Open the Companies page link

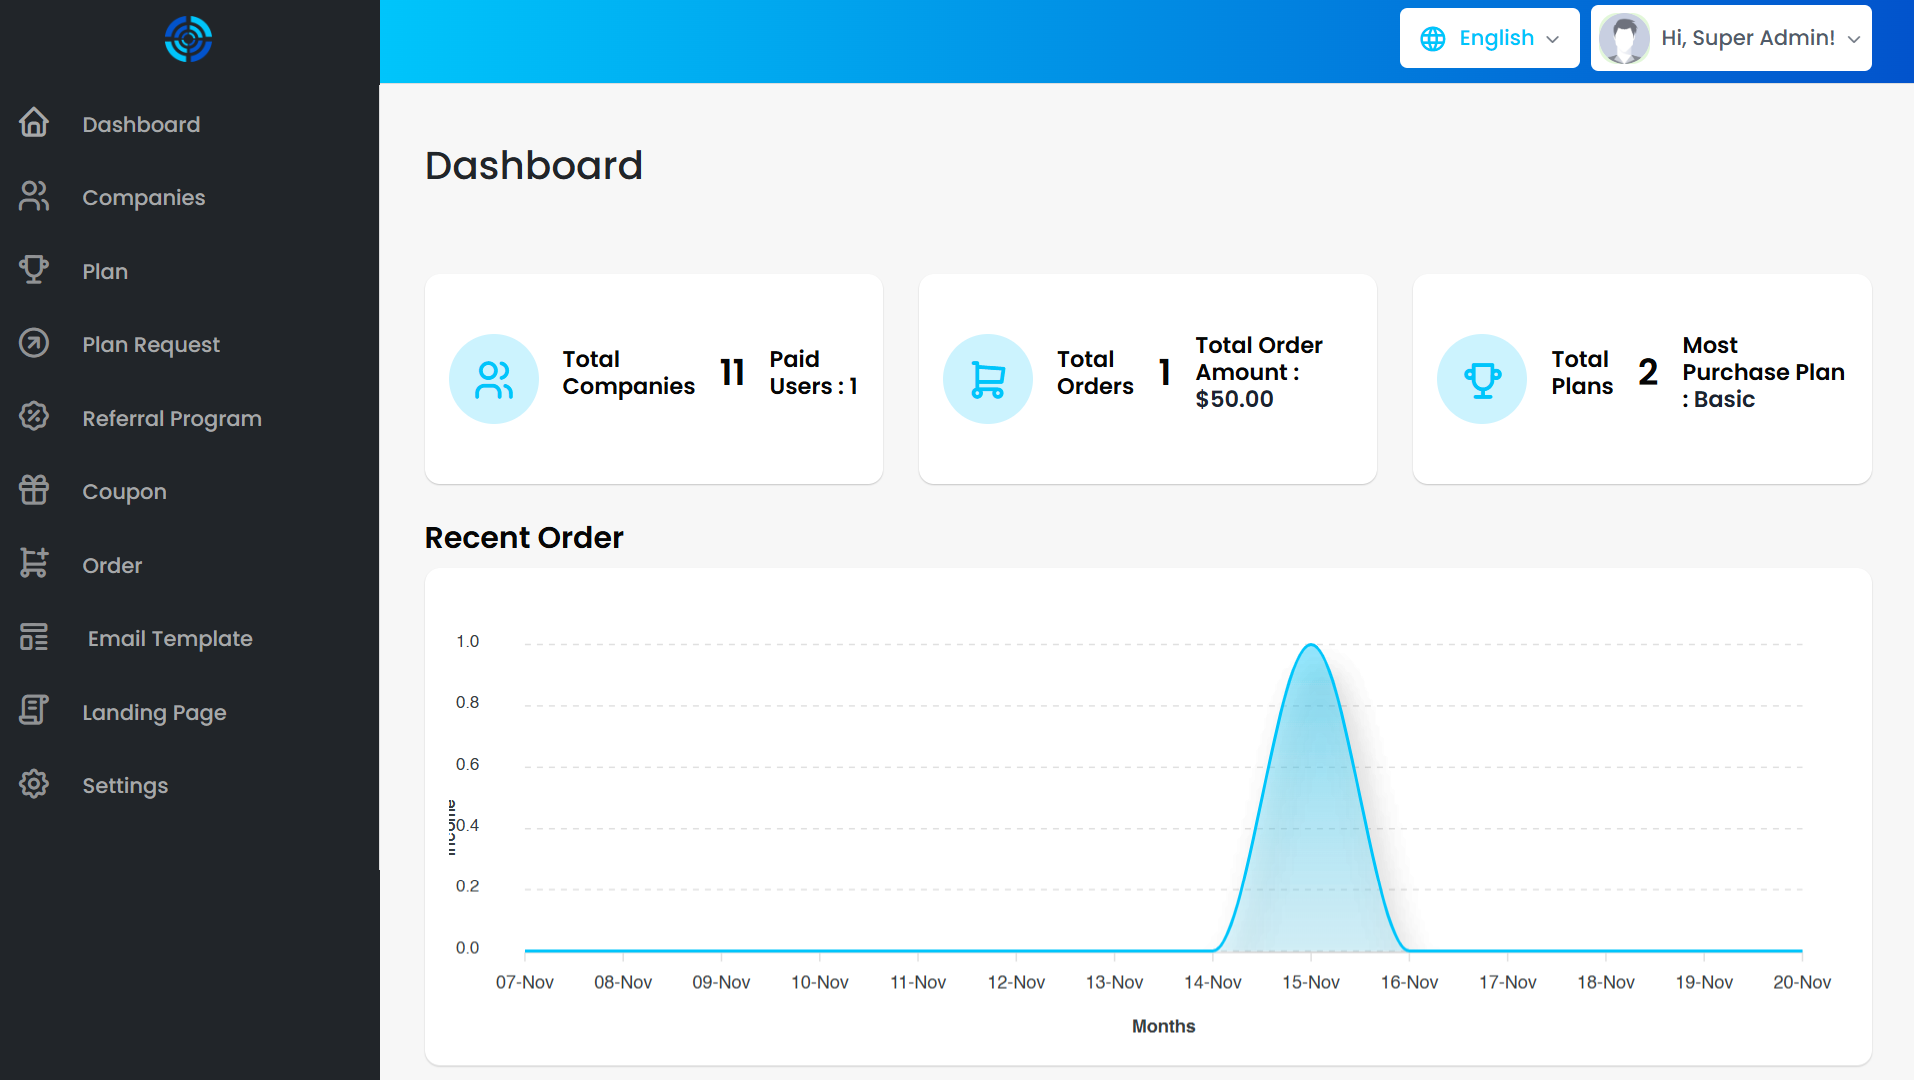(143, 197)
